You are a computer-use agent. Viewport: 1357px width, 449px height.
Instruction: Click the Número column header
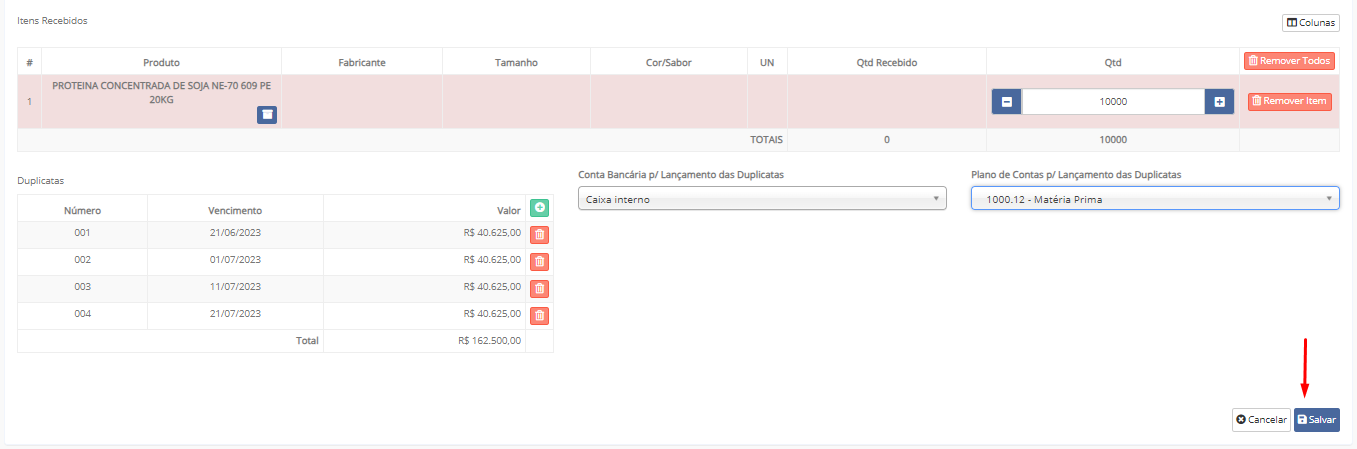(x=83, y=210)
